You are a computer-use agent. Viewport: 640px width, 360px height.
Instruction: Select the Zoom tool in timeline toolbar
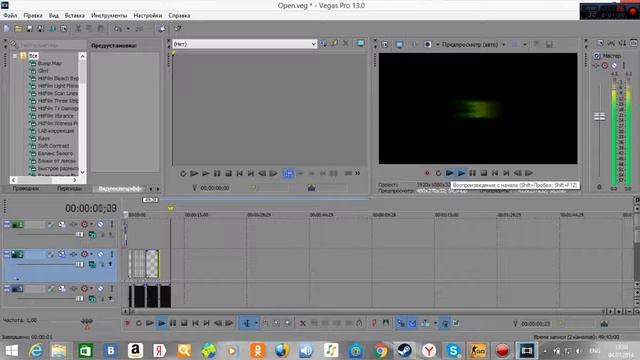288,323
